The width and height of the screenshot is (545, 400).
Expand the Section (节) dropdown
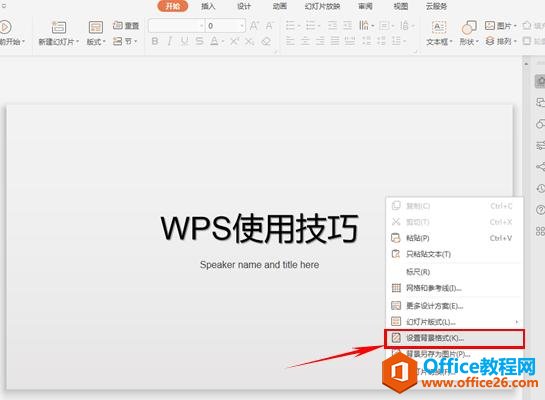(x=125, y=41)
